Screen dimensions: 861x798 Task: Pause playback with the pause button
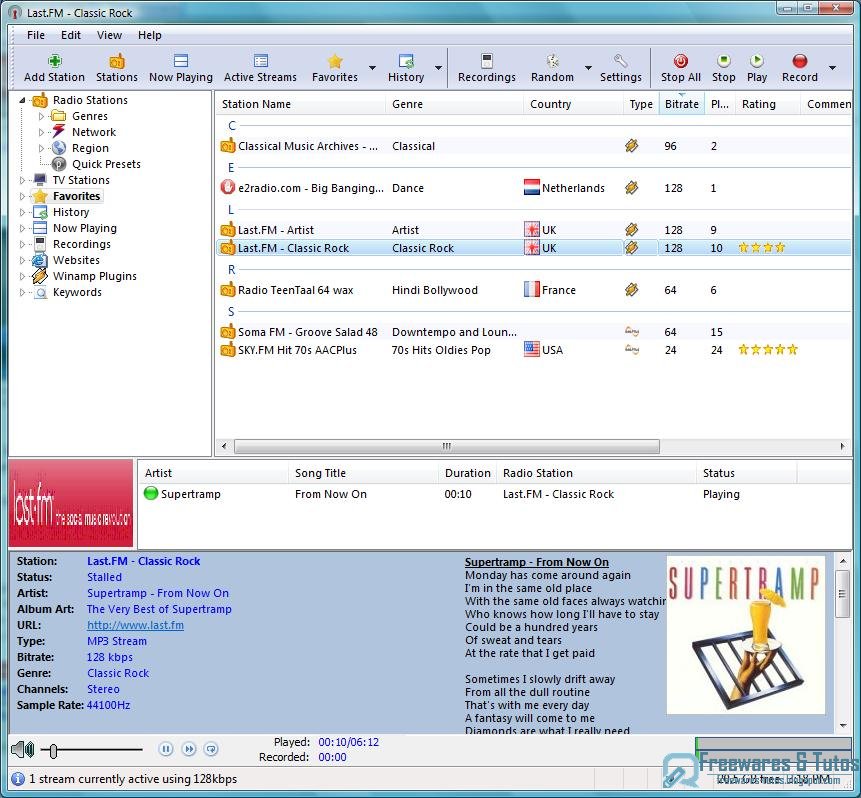166,748
